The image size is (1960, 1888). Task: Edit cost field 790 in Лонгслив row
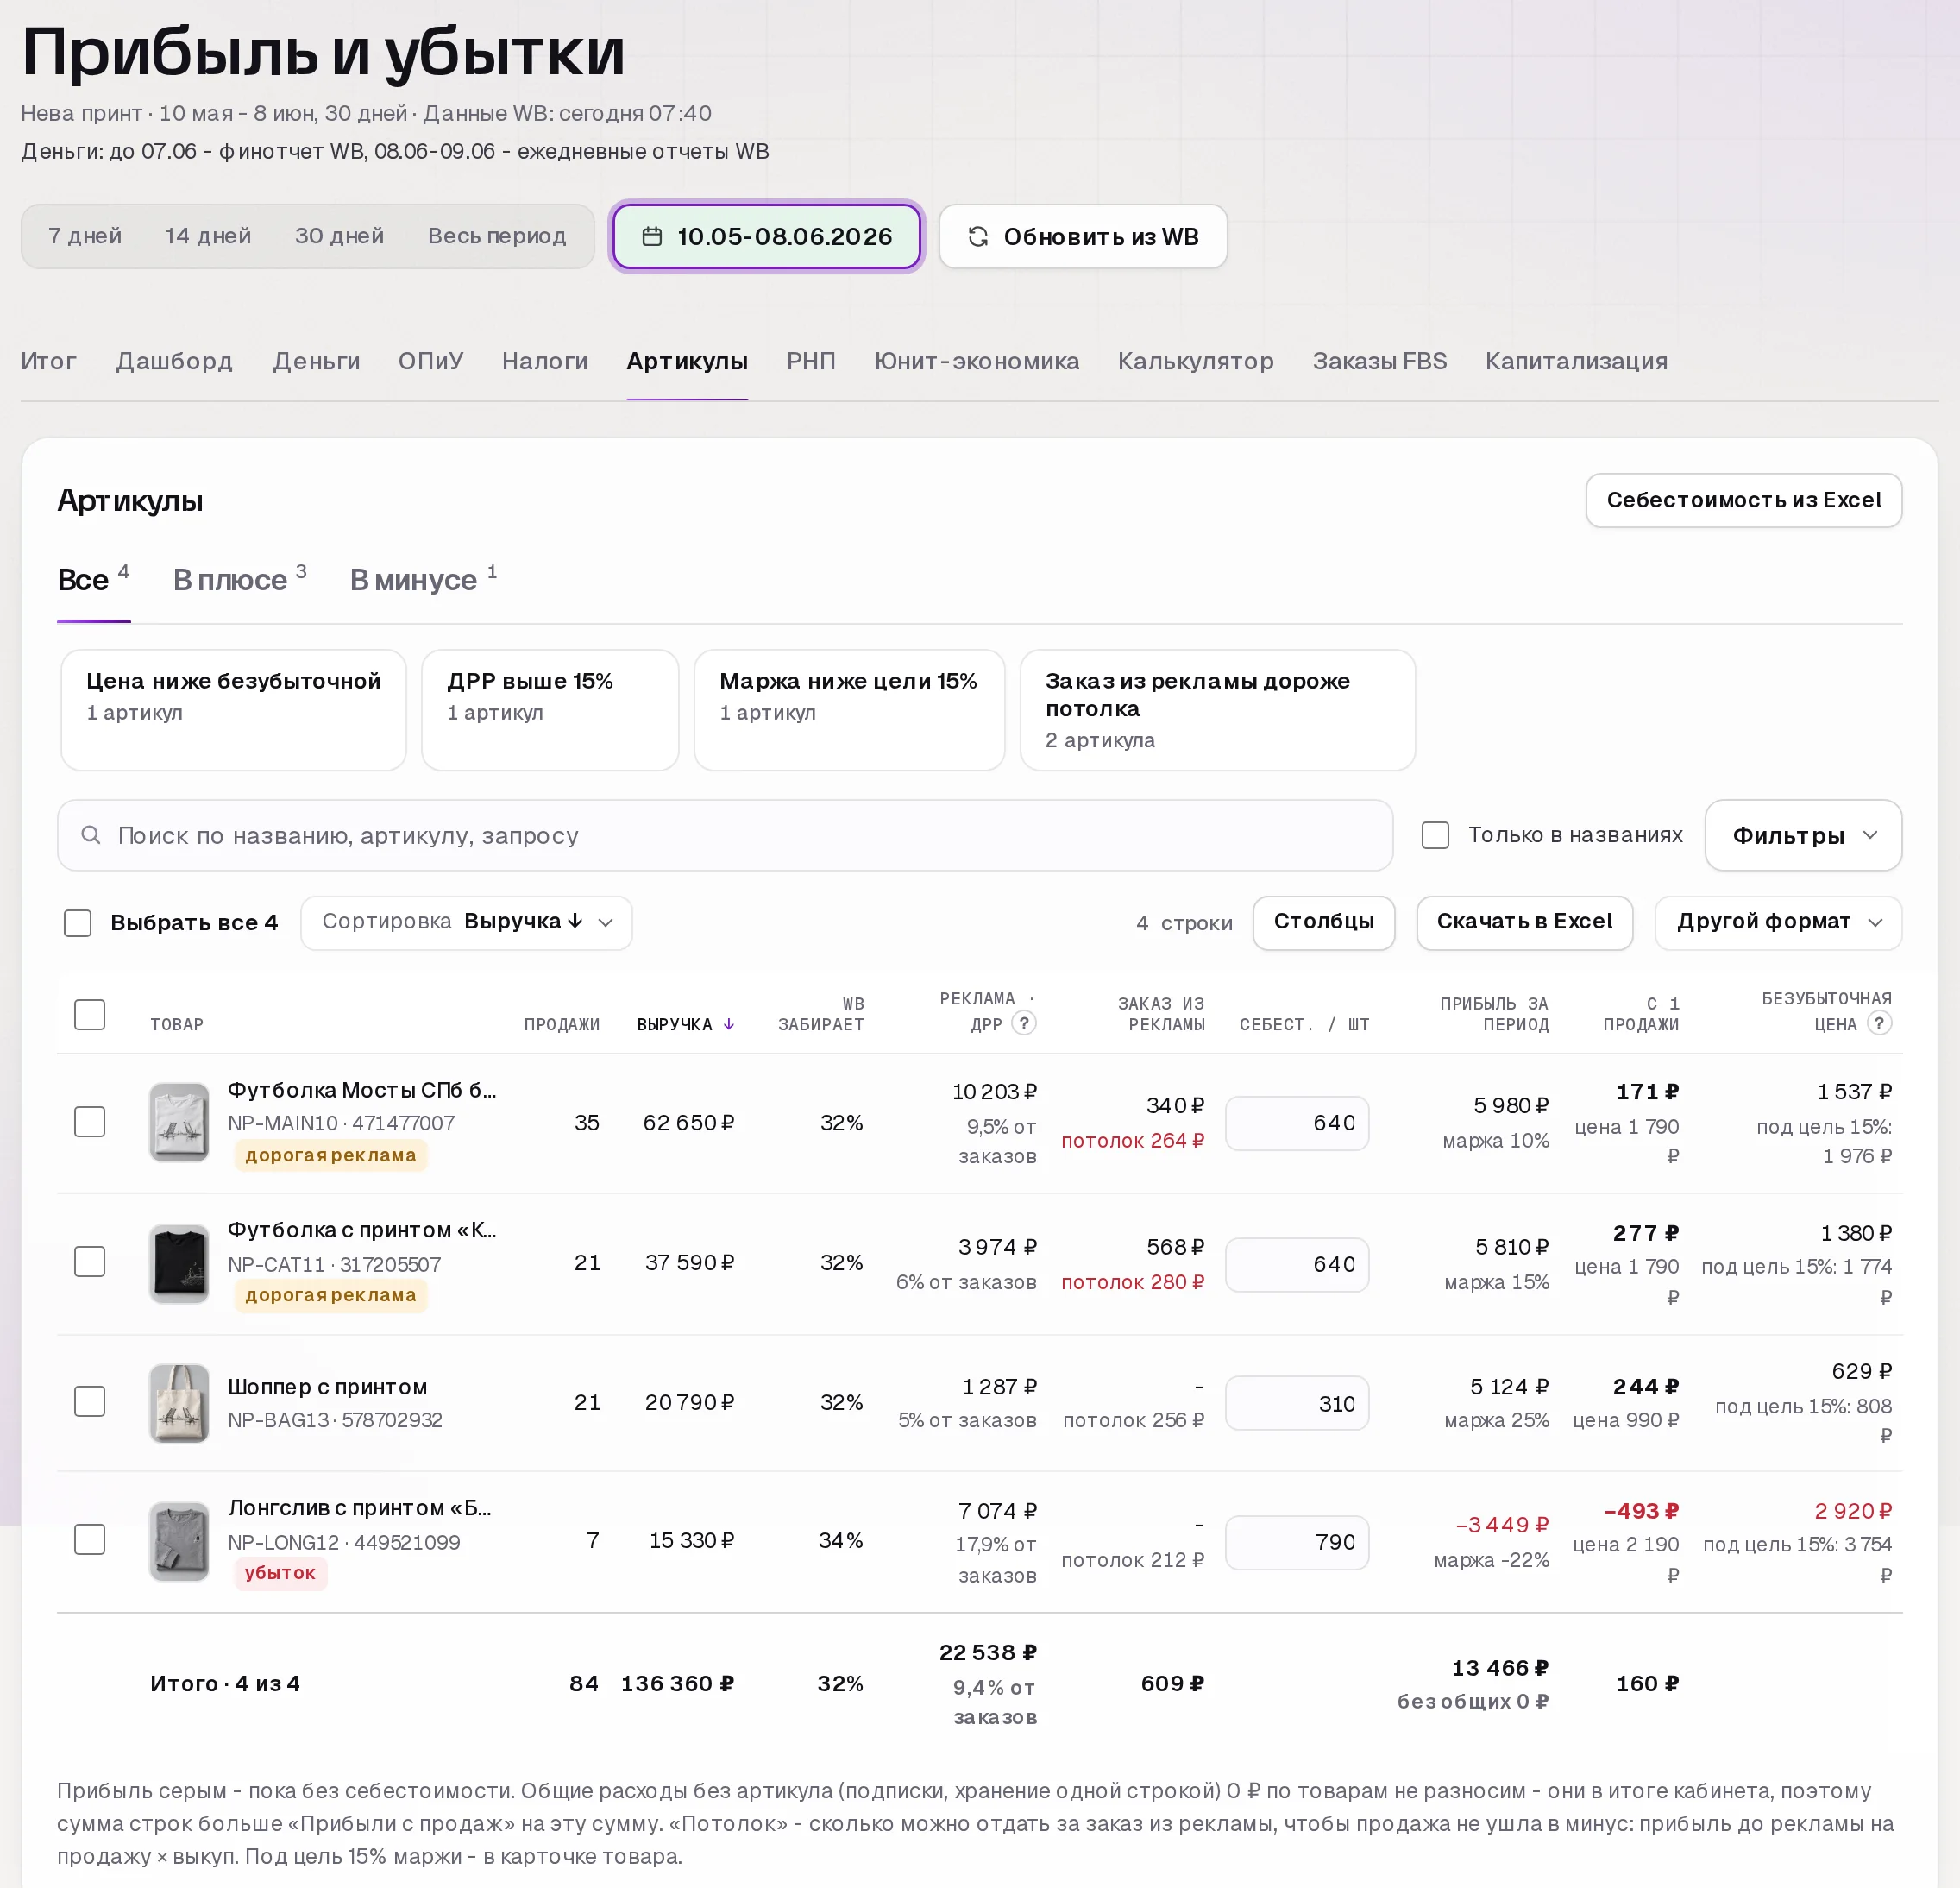(1297, 1542)
